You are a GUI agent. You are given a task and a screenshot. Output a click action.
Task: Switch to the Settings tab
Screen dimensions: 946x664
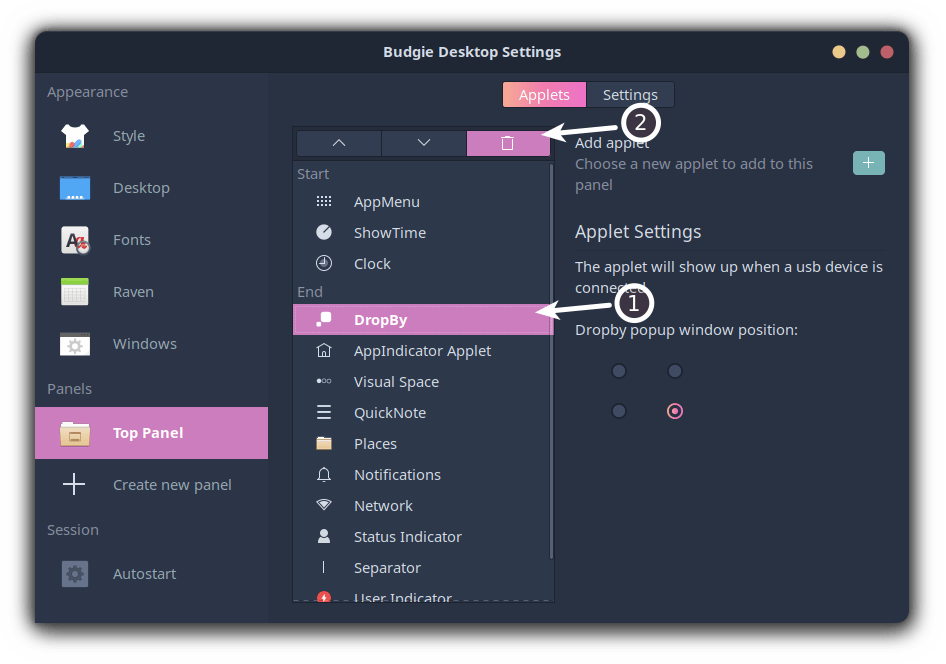(630, 95)
